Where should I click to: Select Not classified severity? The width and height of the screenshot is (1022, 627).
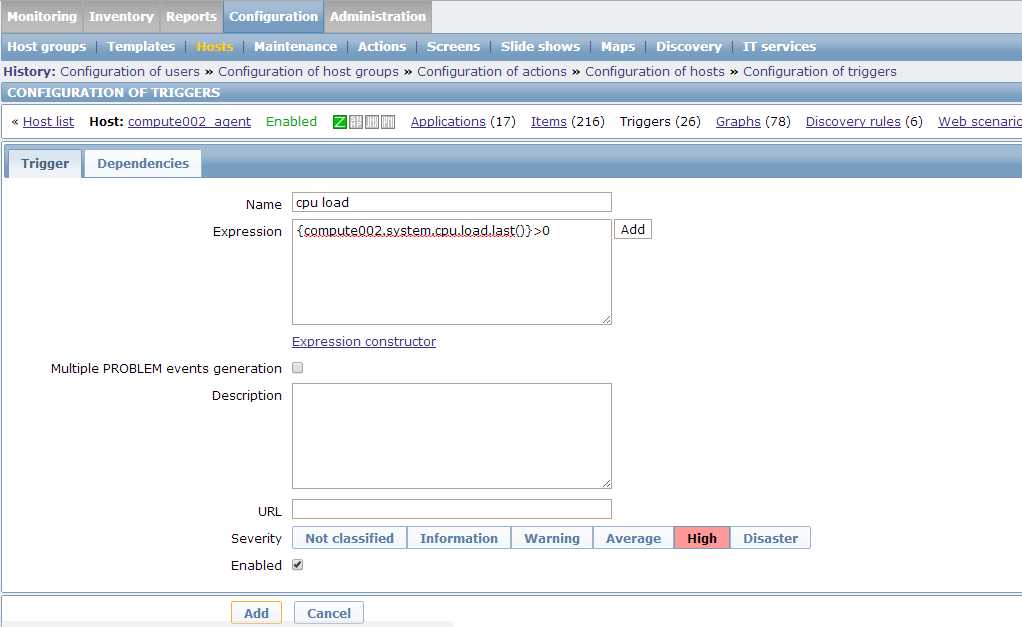click(x=349, y=538)
